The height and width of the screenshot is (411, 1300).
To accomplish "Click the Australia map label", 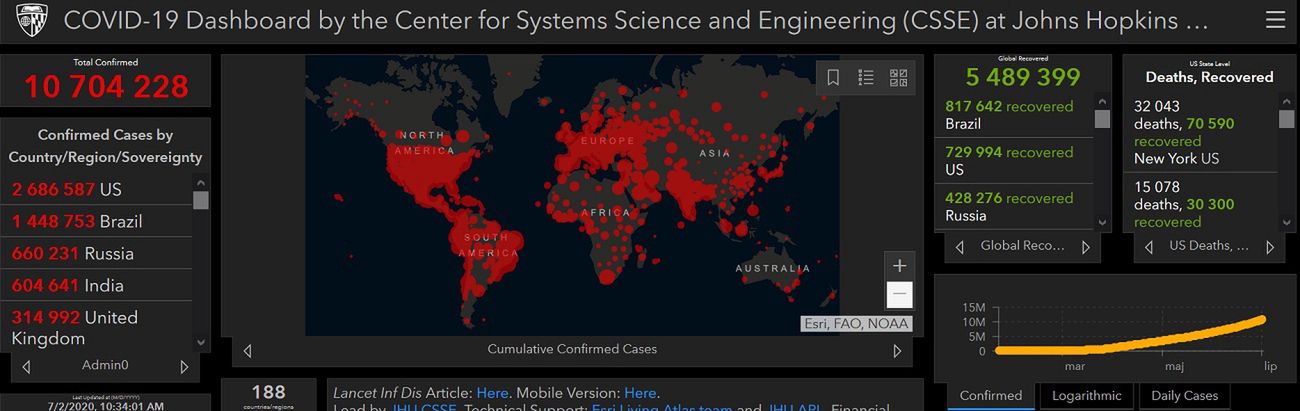I will (773, 268).
